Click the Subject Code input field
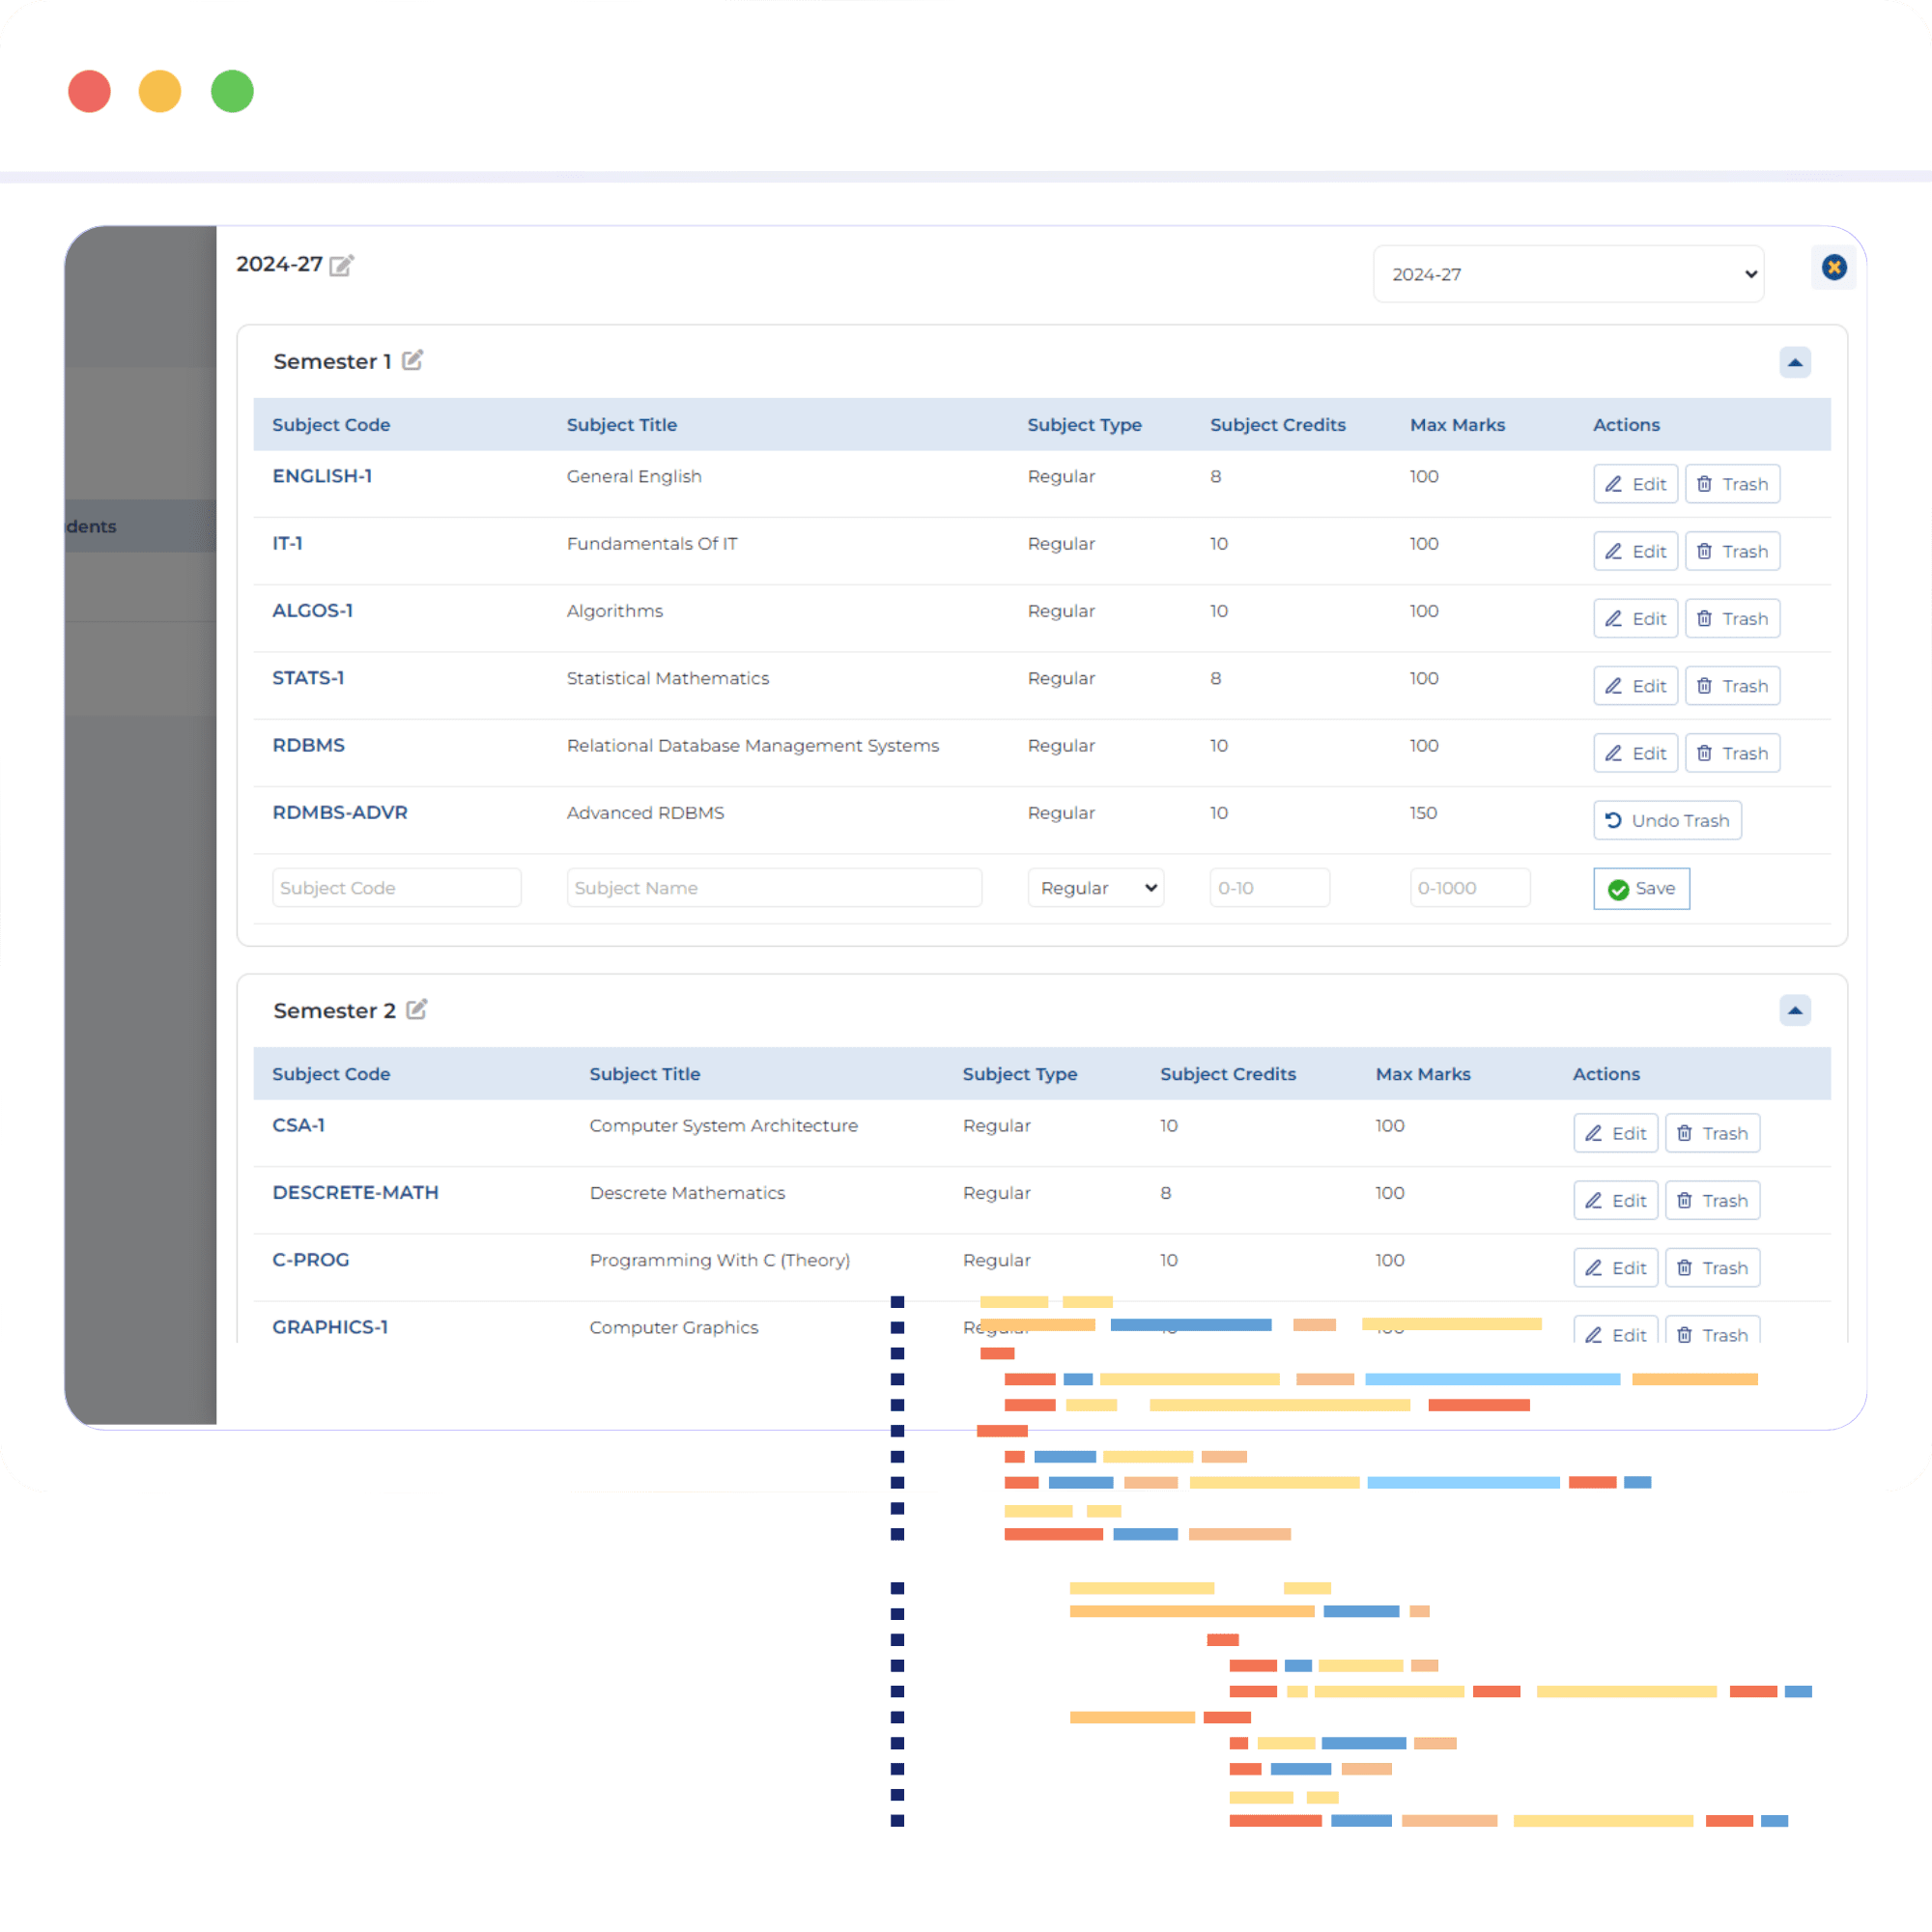1932x1932 pixels. [x=396, y=888]
